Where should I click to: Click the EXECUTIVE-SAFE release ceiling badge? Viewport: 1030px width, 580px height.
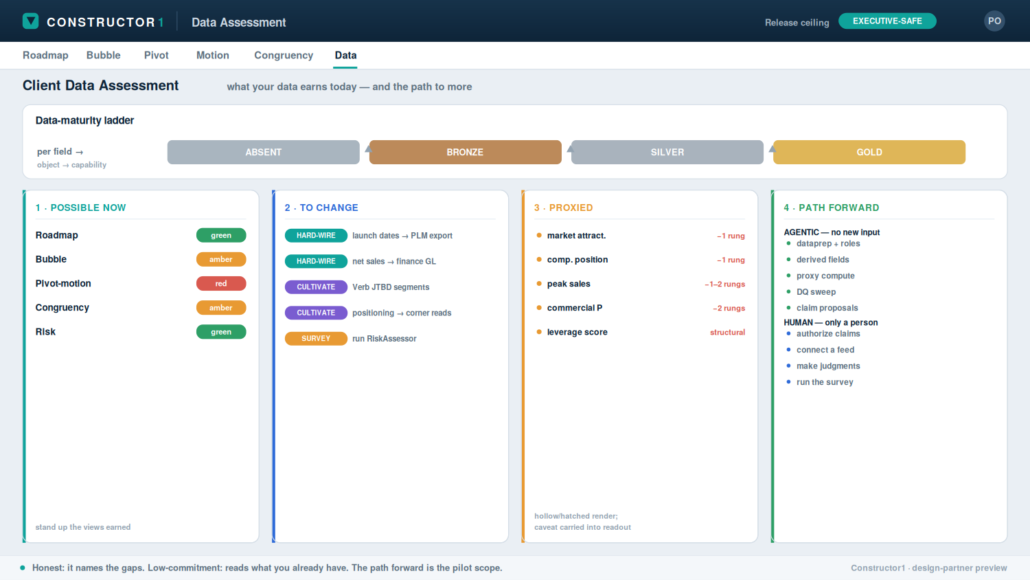(x=887, y=21)
